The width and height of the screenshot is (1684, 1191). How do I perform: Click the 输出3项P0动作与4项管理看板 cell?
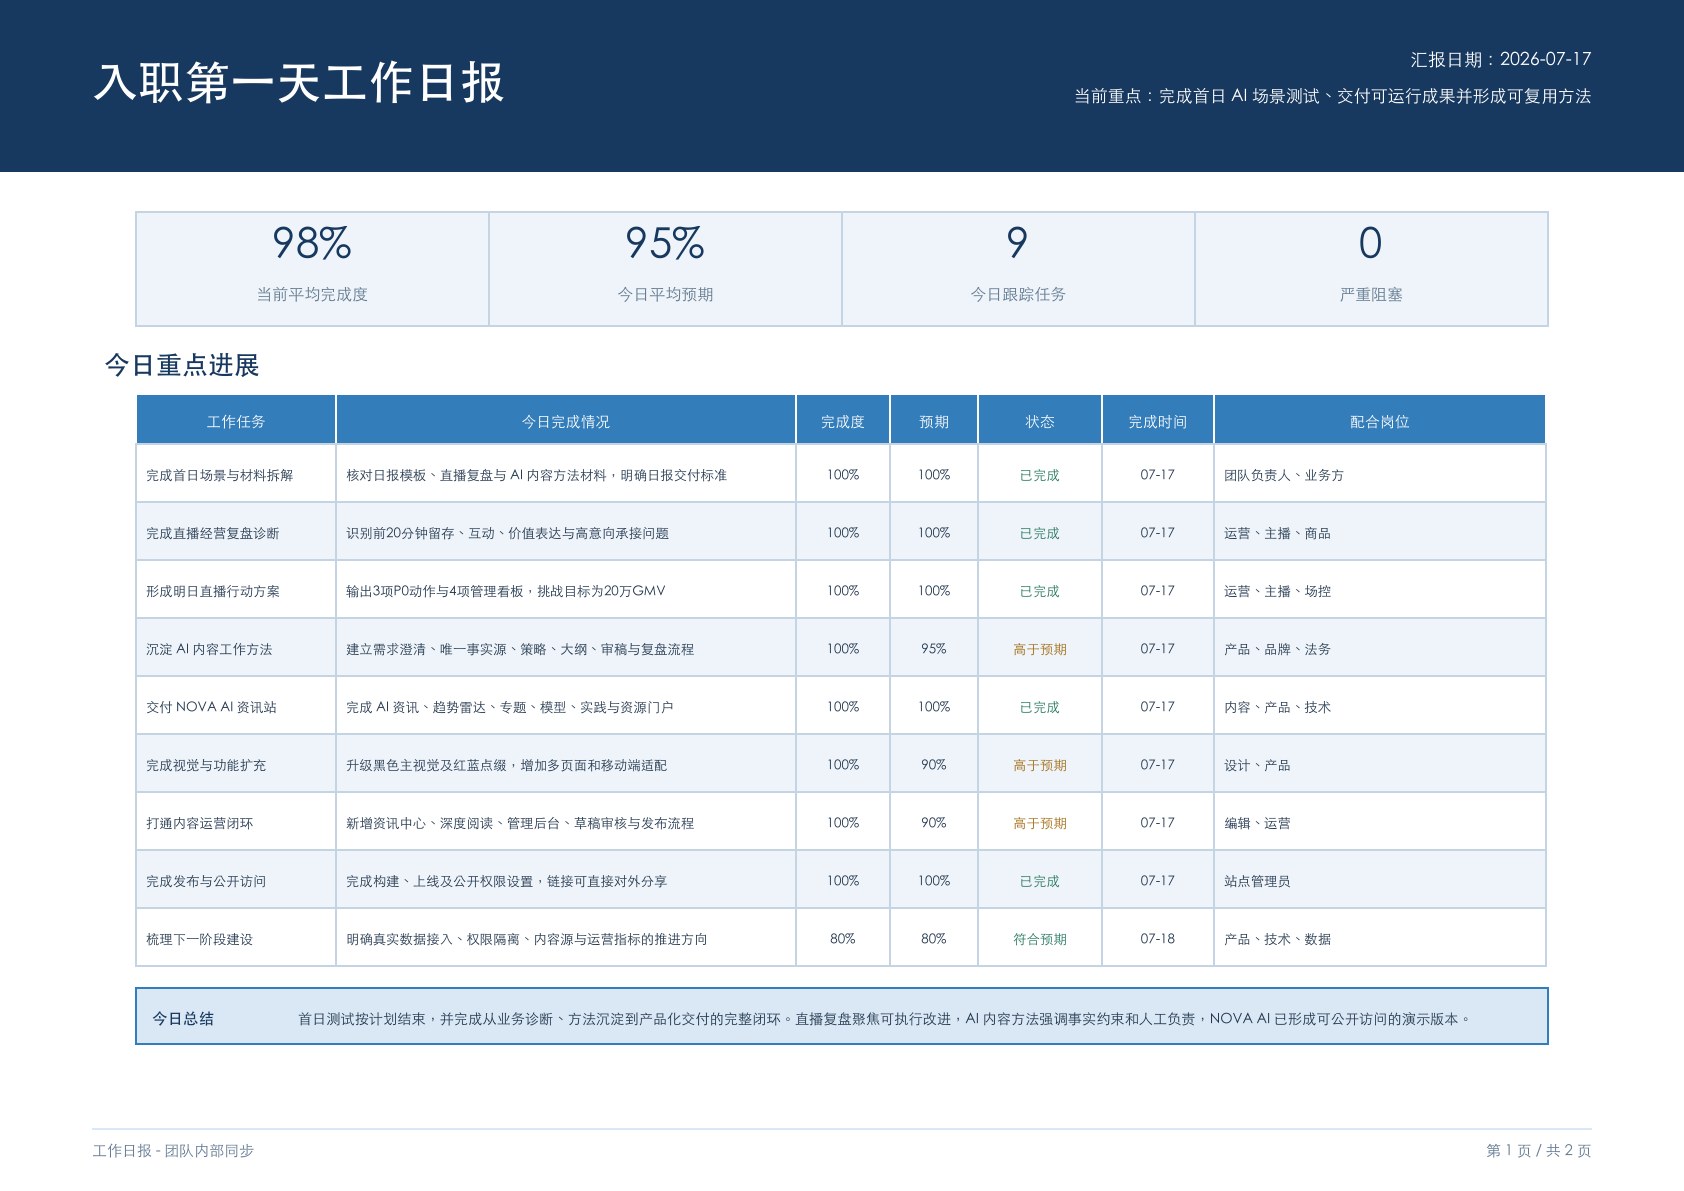coord(566,590)
